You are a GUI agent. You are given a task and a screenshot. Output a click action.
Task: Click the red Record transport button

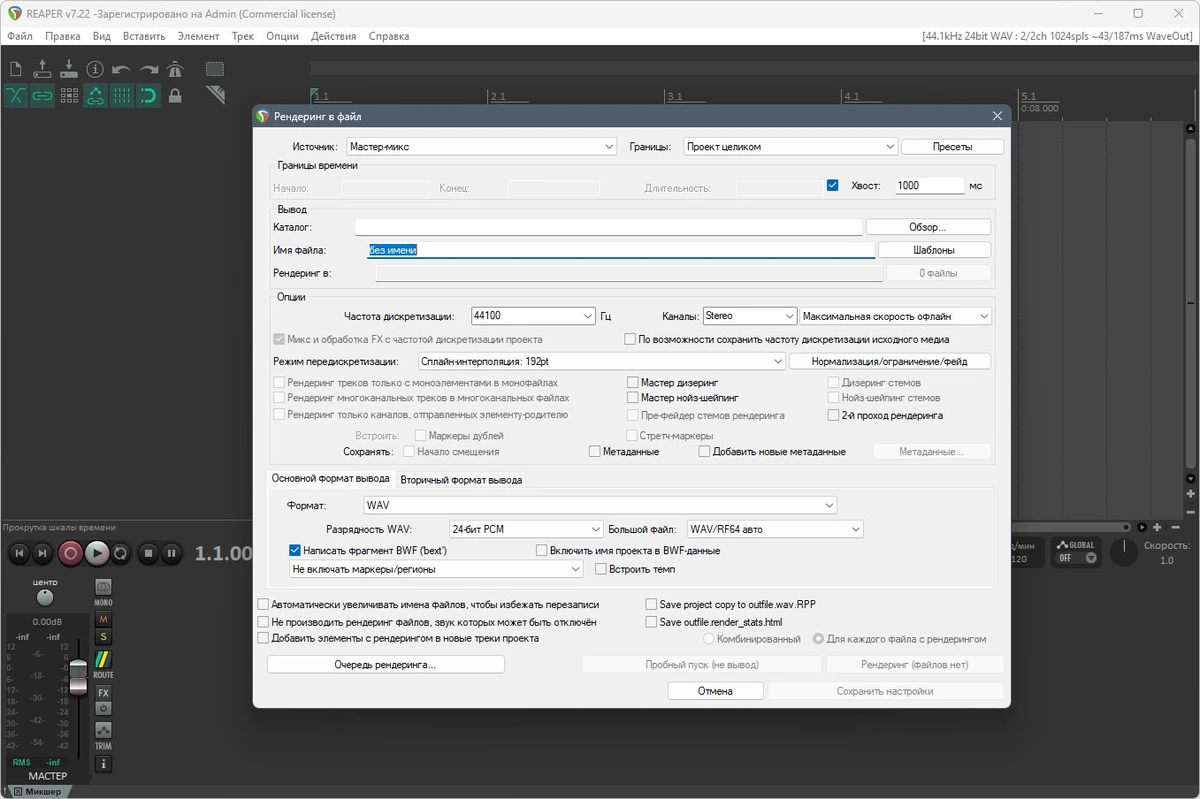(70, 552)
